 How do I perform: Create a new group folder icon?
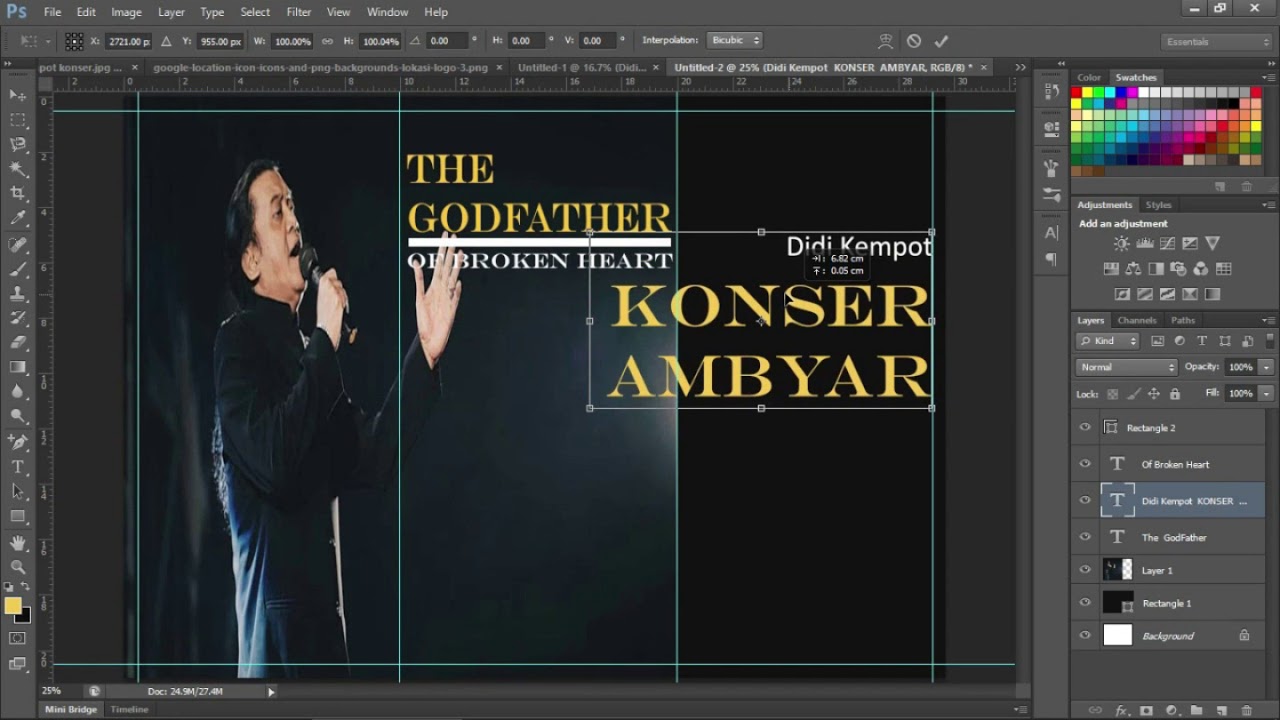click(x=1196, y=710)
